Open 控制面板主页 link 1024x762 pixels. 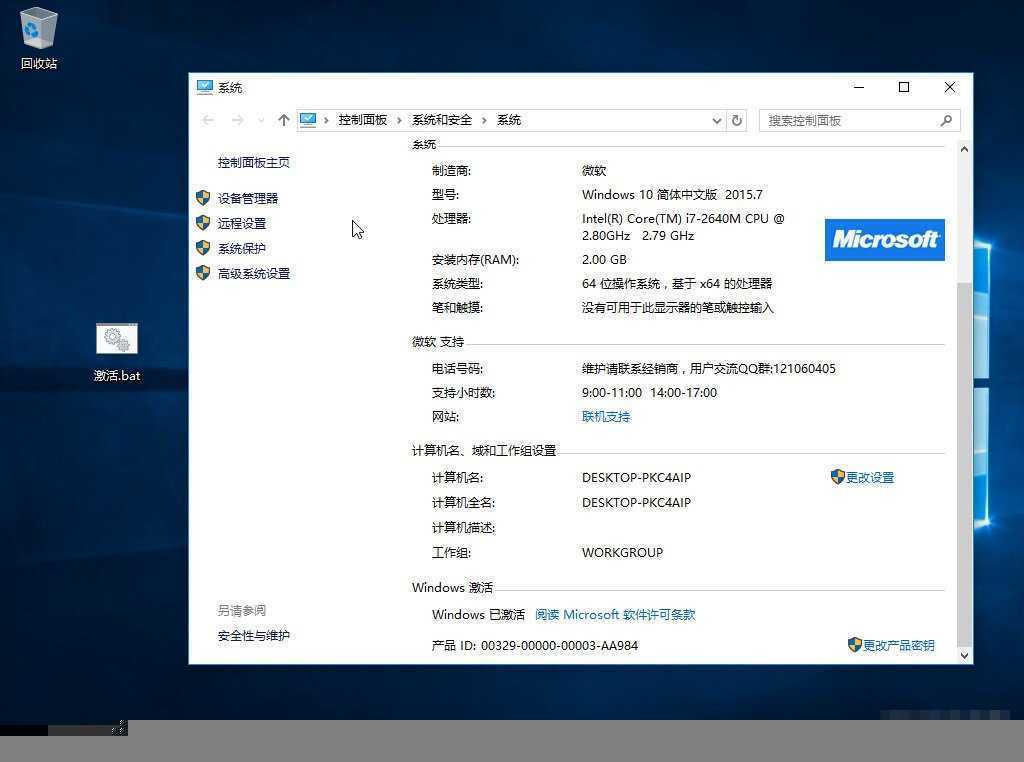[x=253, y=163]
